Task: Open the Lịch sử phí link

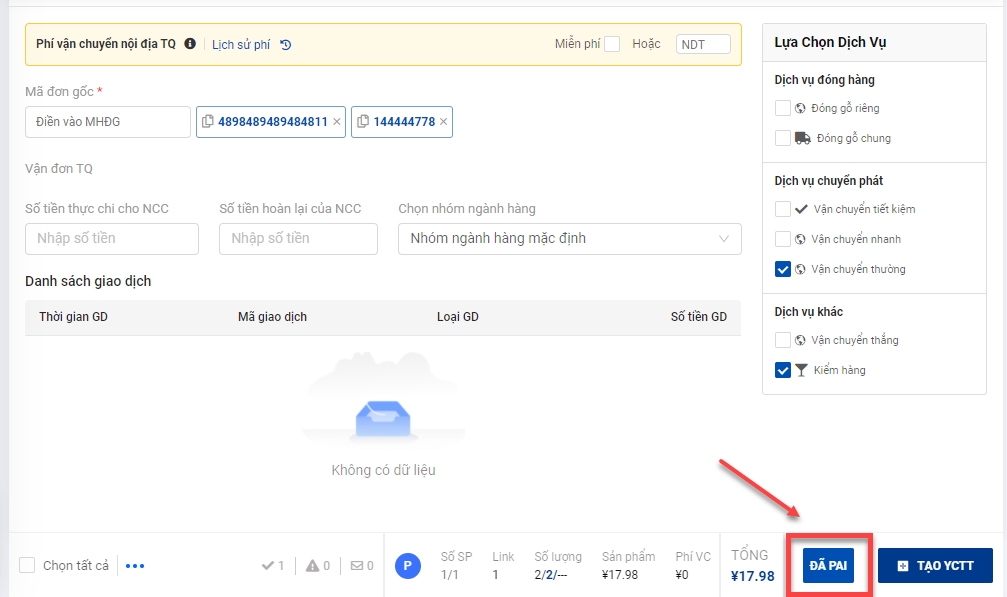Action: pos(241,44)
